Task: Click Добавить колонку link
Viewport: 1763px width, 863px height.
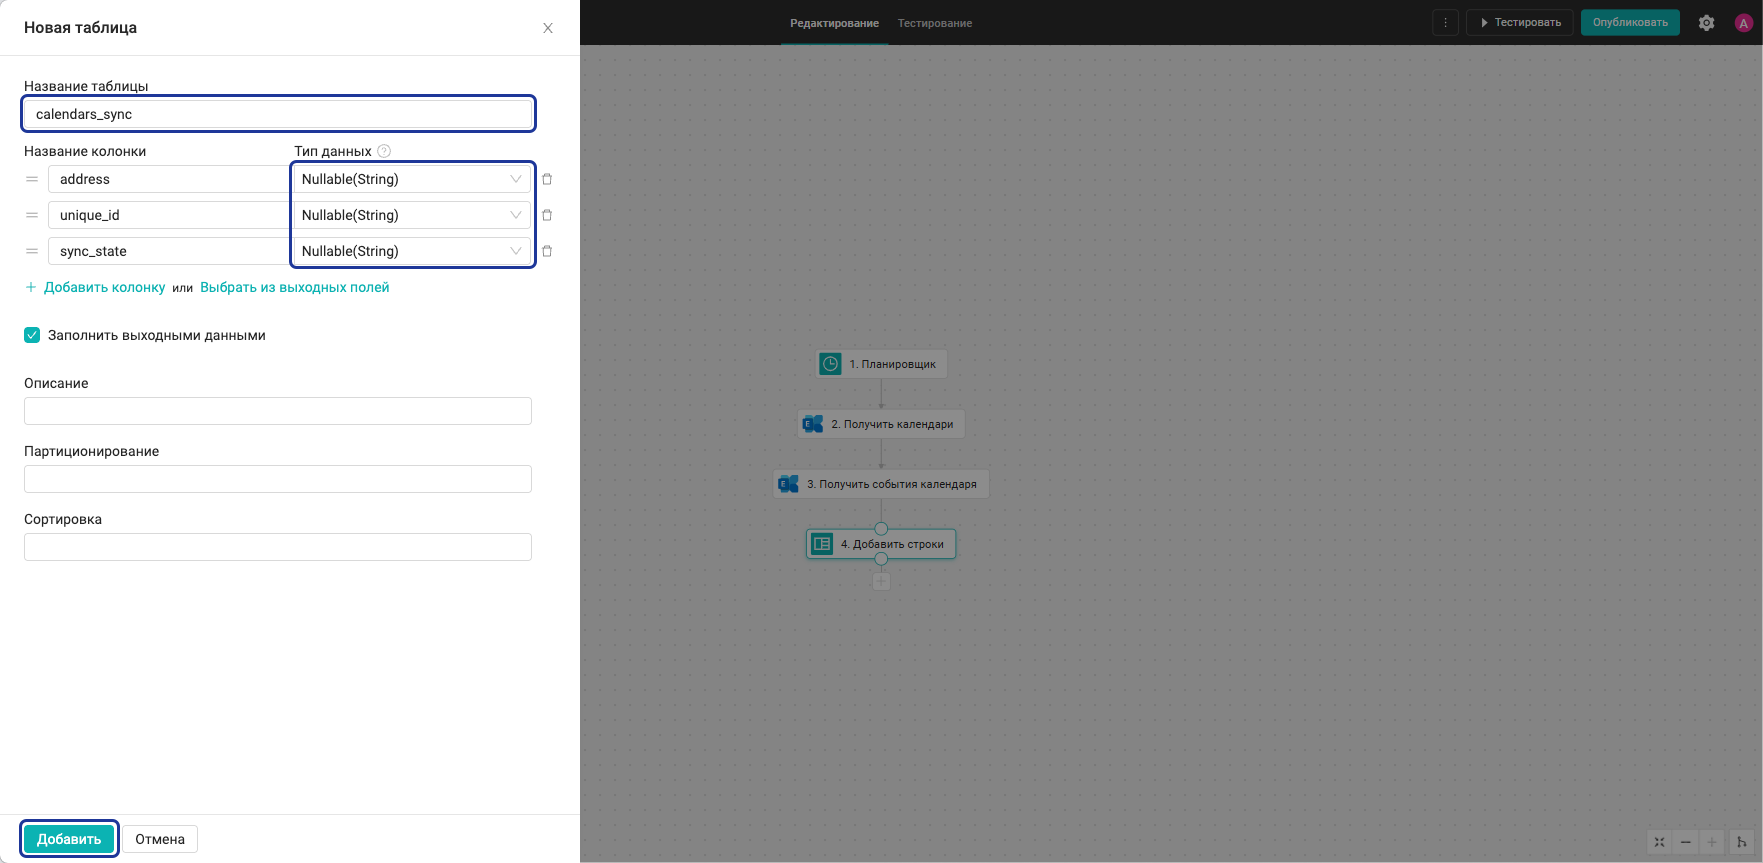Action: (95, 287)
